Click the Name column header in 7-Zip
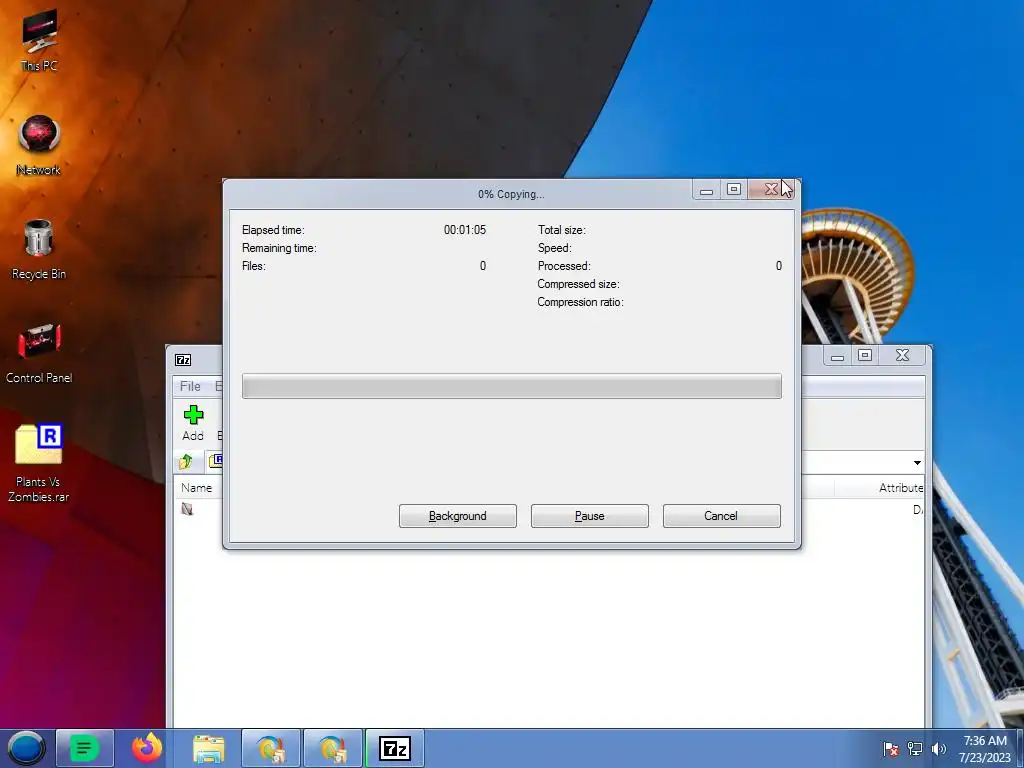 (197, 487)
